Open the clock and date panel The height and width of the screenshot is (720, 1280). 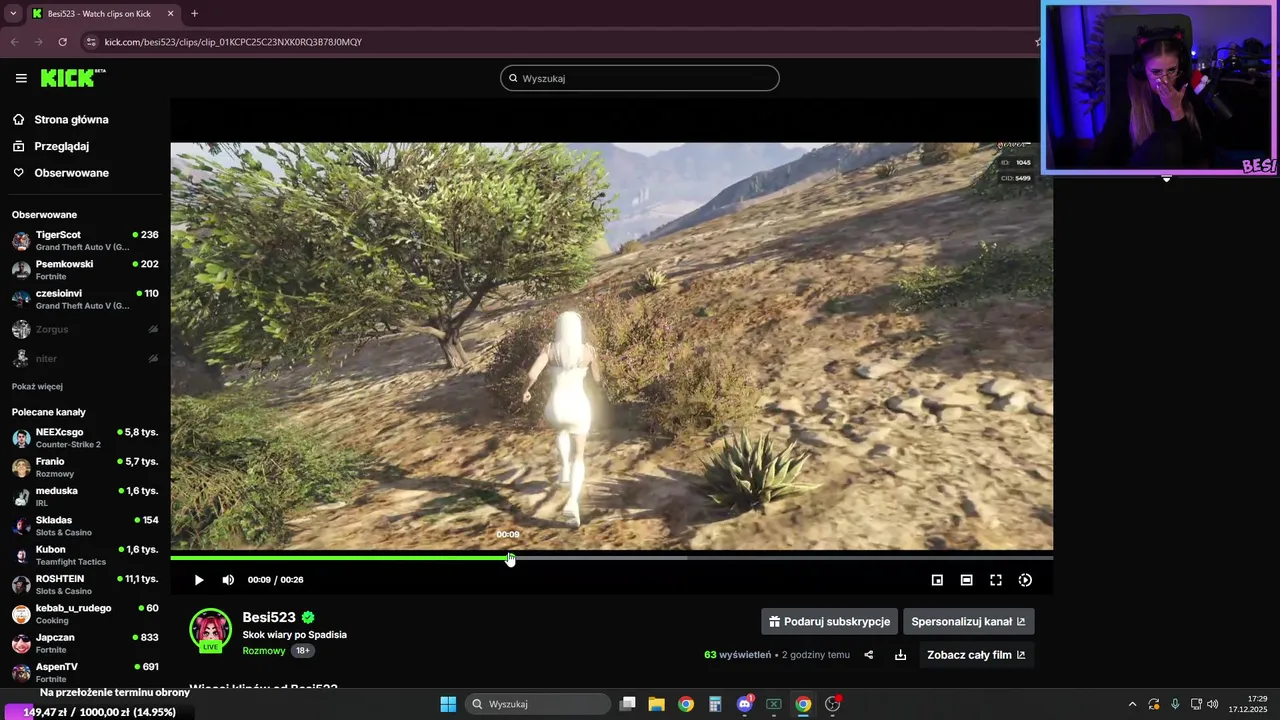(1248, 704)
